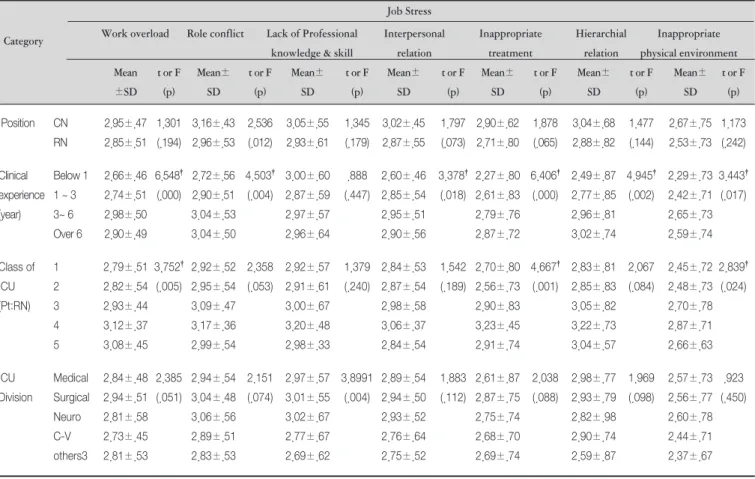Click Position physical environment t value "1.173"
Viewport: 755px width, 479px height.
[733, 123]
